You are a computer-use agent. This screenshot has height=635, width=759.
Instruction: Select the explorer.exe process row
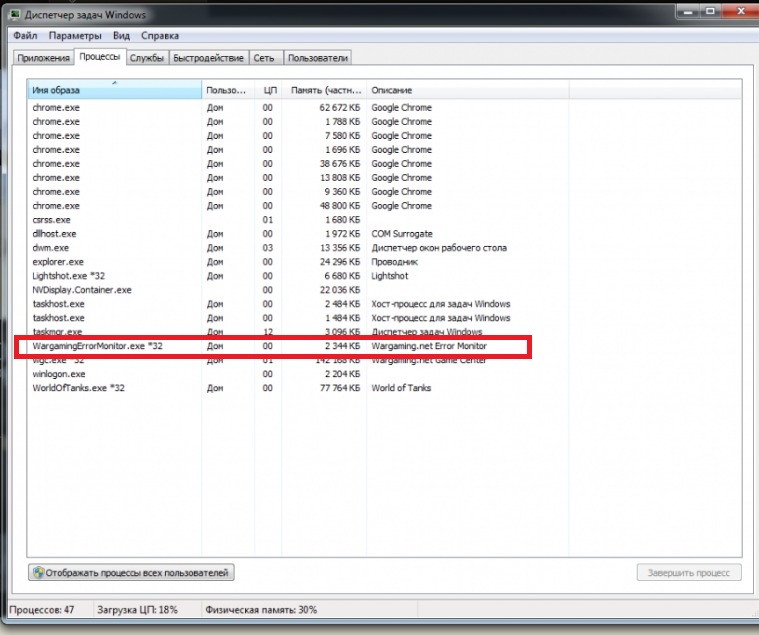pos(384,262)
